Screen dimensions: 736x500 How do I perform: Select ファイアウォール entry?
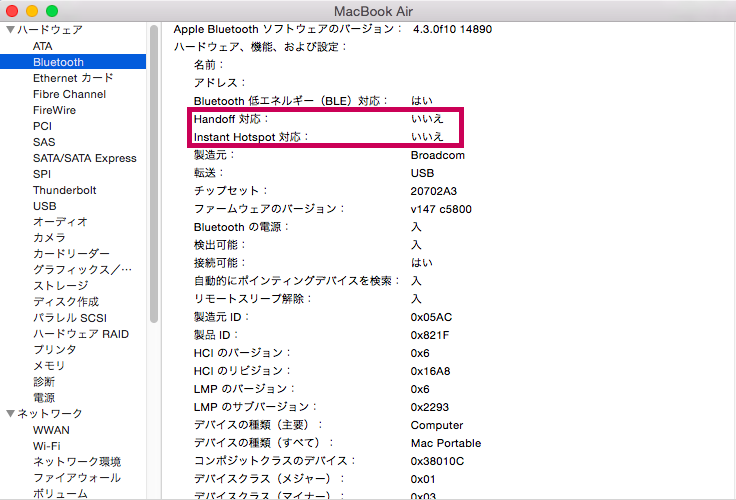click(x=77, y=477)
